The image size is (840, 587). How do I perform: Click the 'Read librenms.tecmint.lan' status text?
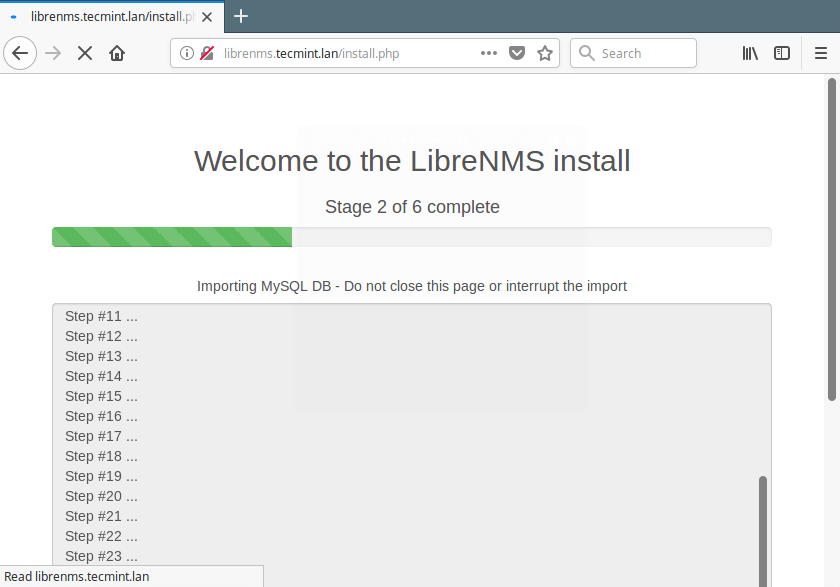pyautogui.click(x=77, y=577)
